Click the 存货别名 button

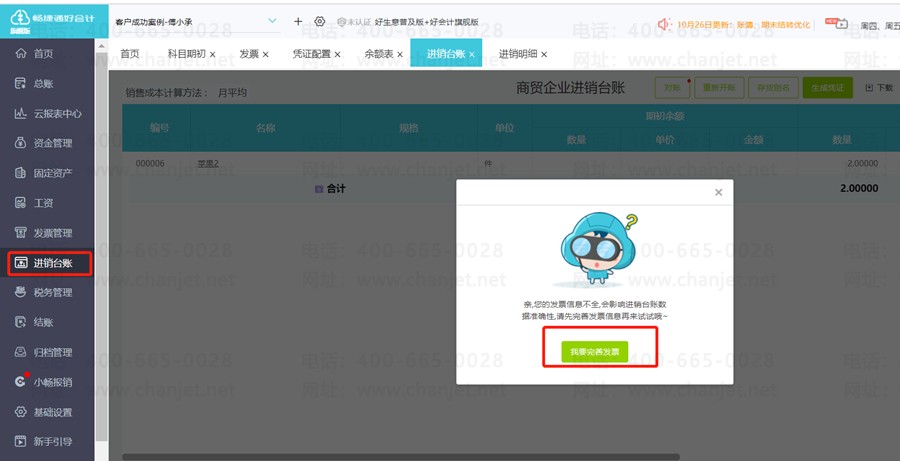coord(773,88)
